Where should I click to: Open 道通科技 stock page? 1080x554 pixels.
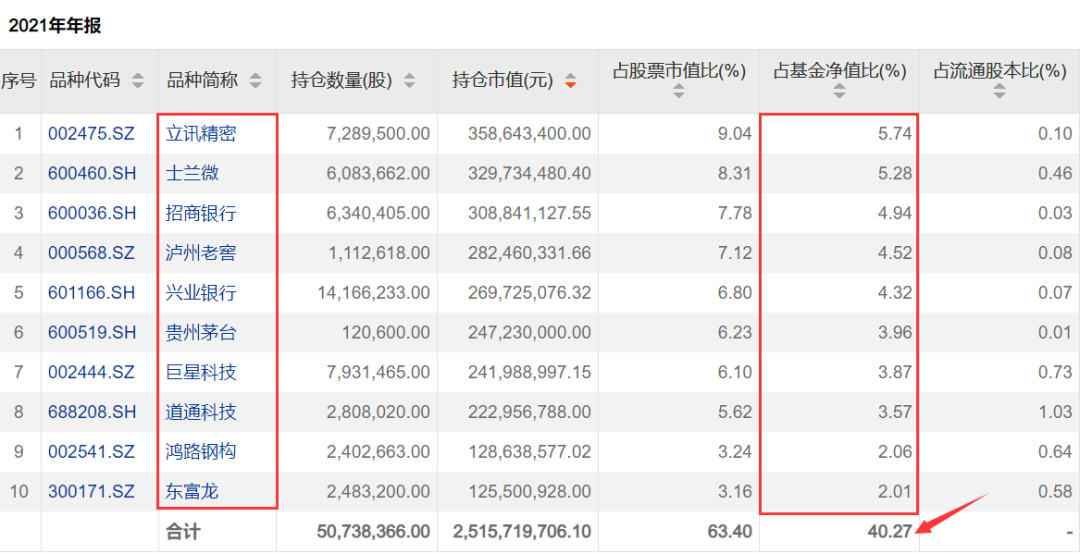(x=201, y=413)
